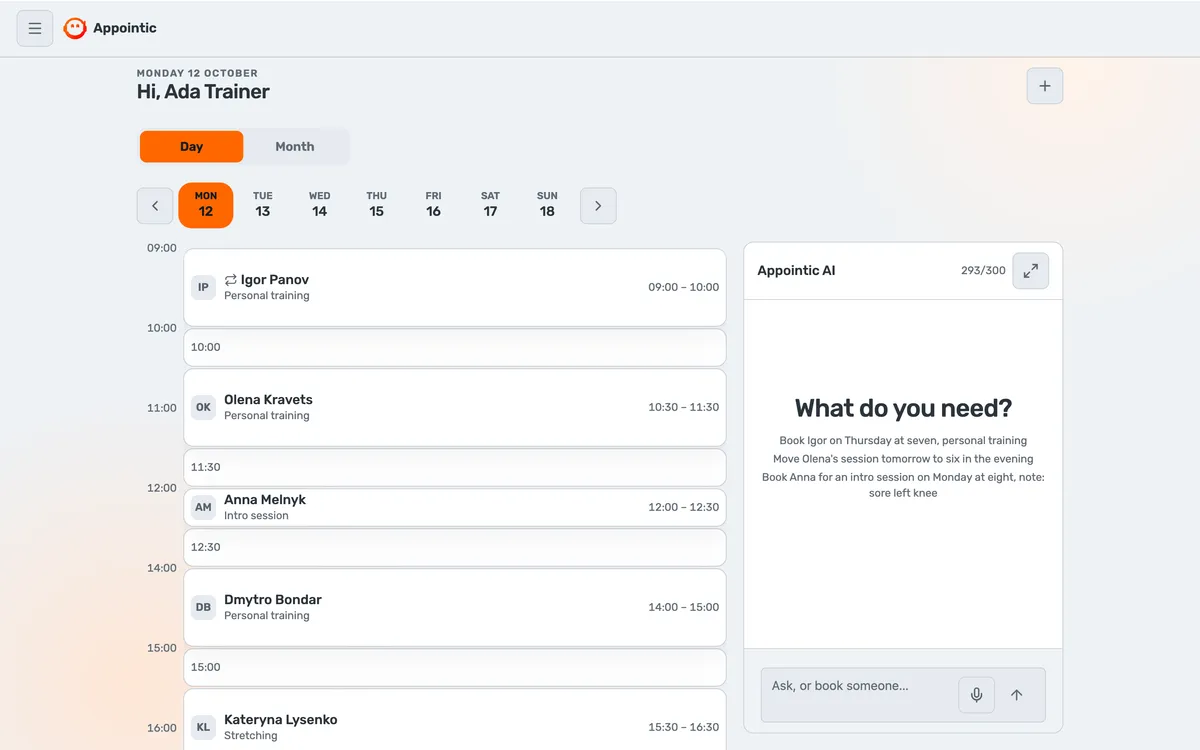Go to the next week
Image resolution: width=1200 pixels, height=750 pixels.
coord(598,206)
